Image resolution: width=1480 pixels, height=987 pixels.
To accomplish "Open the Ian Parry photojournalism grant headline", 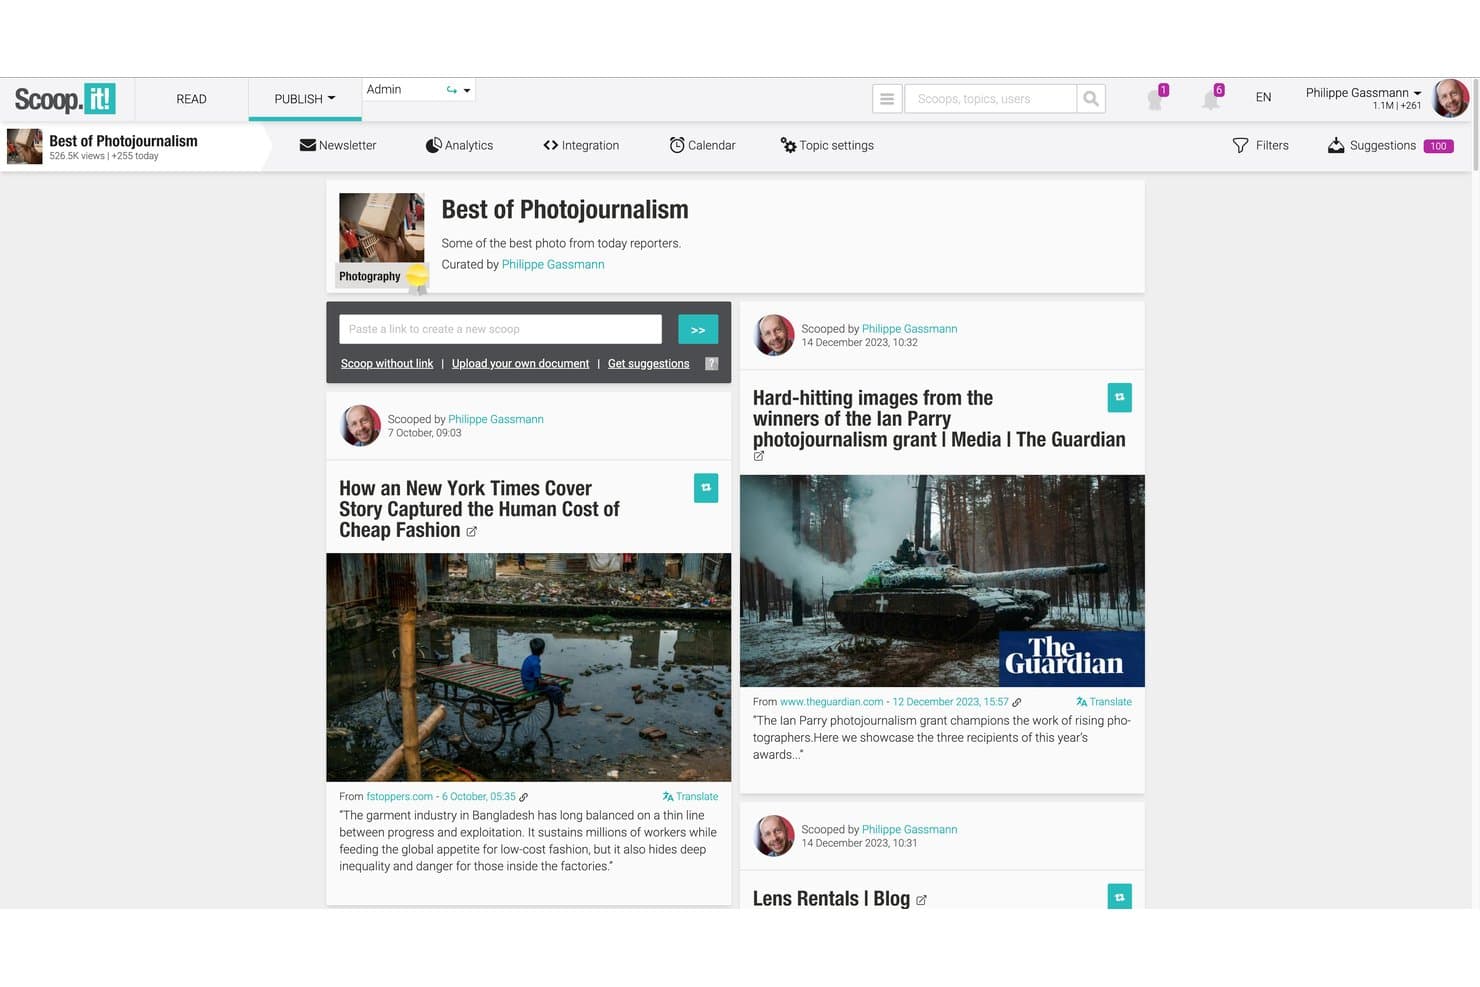I will point(939,419).
